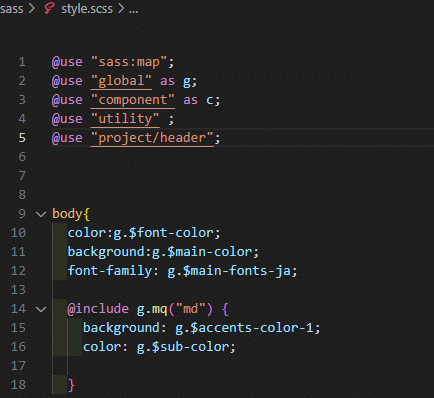Screen dimensions: 434x398
Task: Click g.$sub-color on line 16
Action: coord(182,347)
